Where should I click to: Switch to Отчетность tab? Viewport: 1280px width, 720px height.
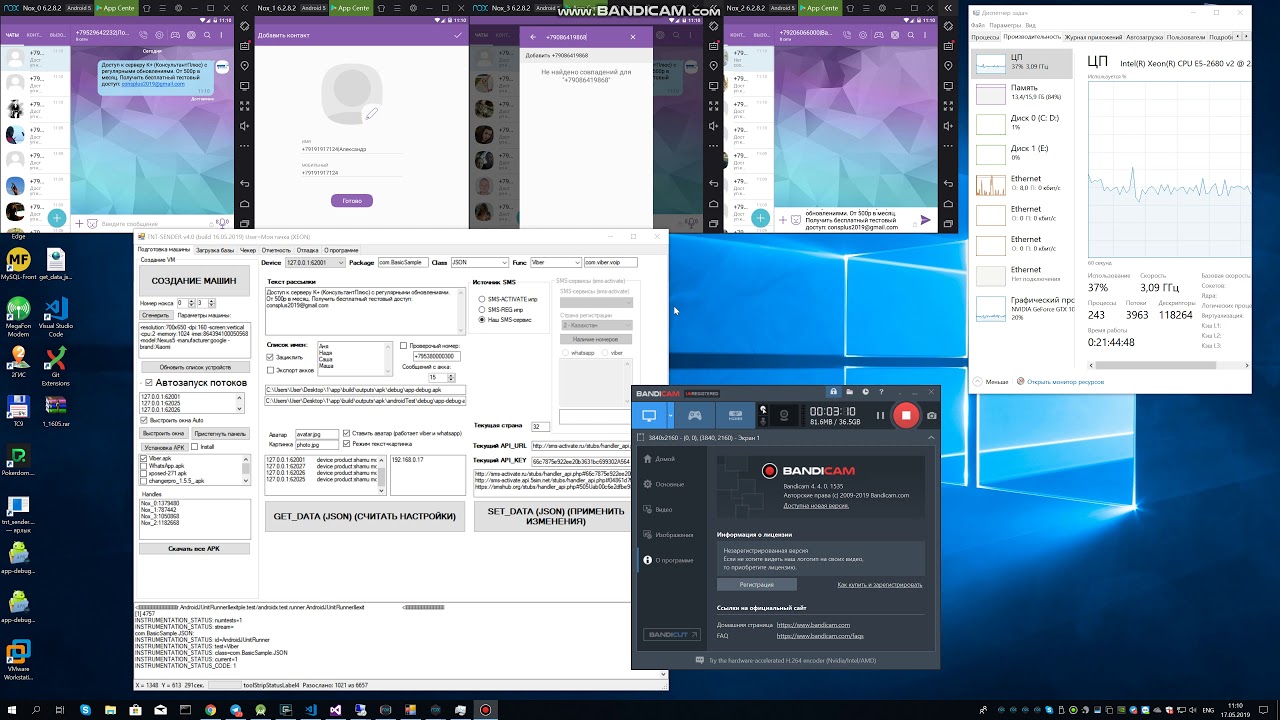[x=276, y=250]
